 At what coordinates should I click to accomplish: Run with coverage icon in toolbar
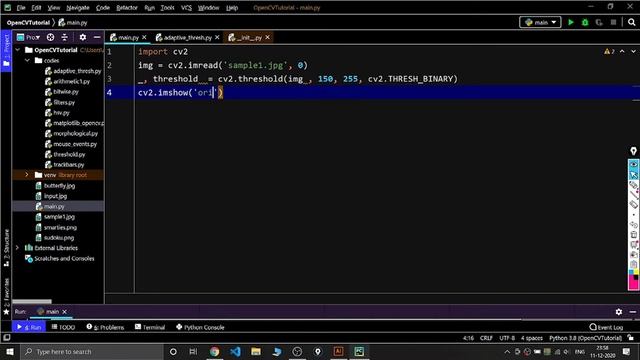click(x=599, y=22)
